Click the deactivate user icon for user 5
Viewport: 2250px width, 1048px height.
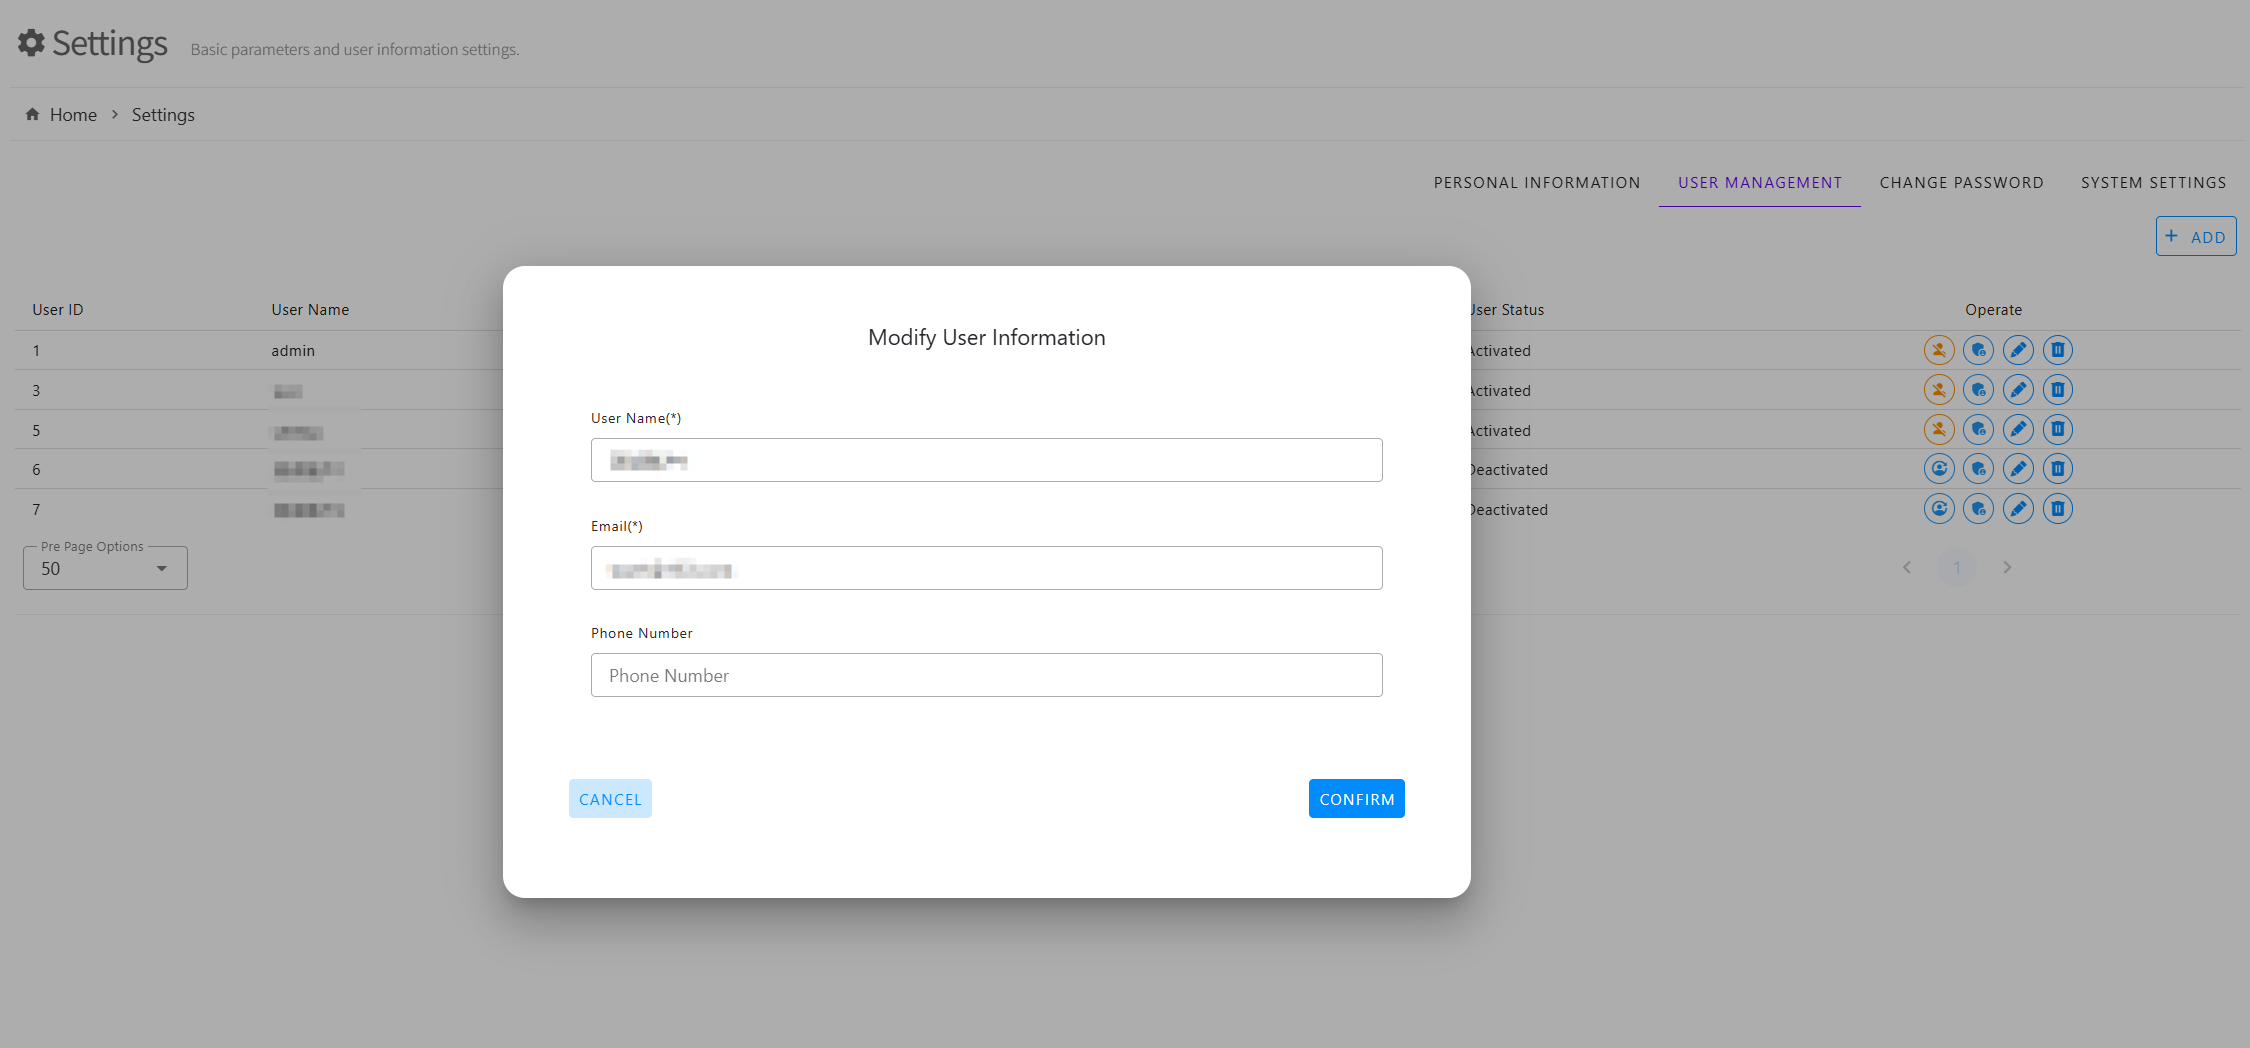[x=1939, y=430]
